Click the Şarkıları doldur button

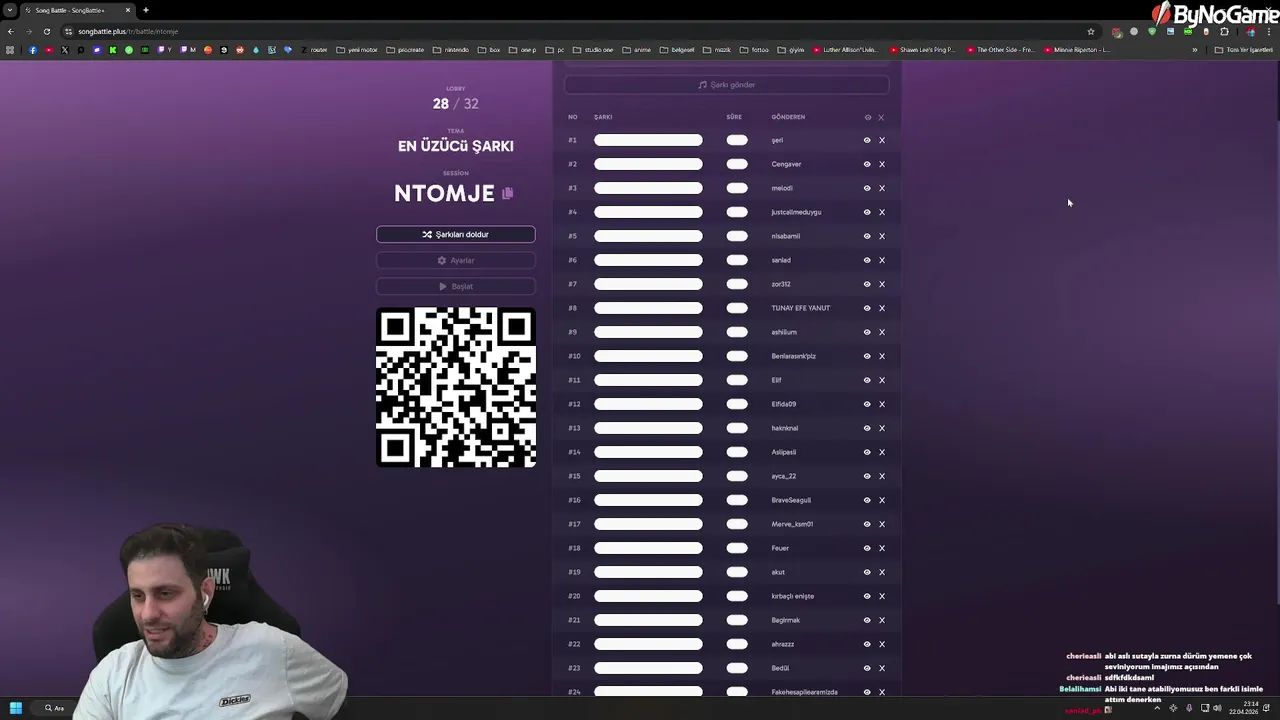pyautogui.click(x=456, y=234)
